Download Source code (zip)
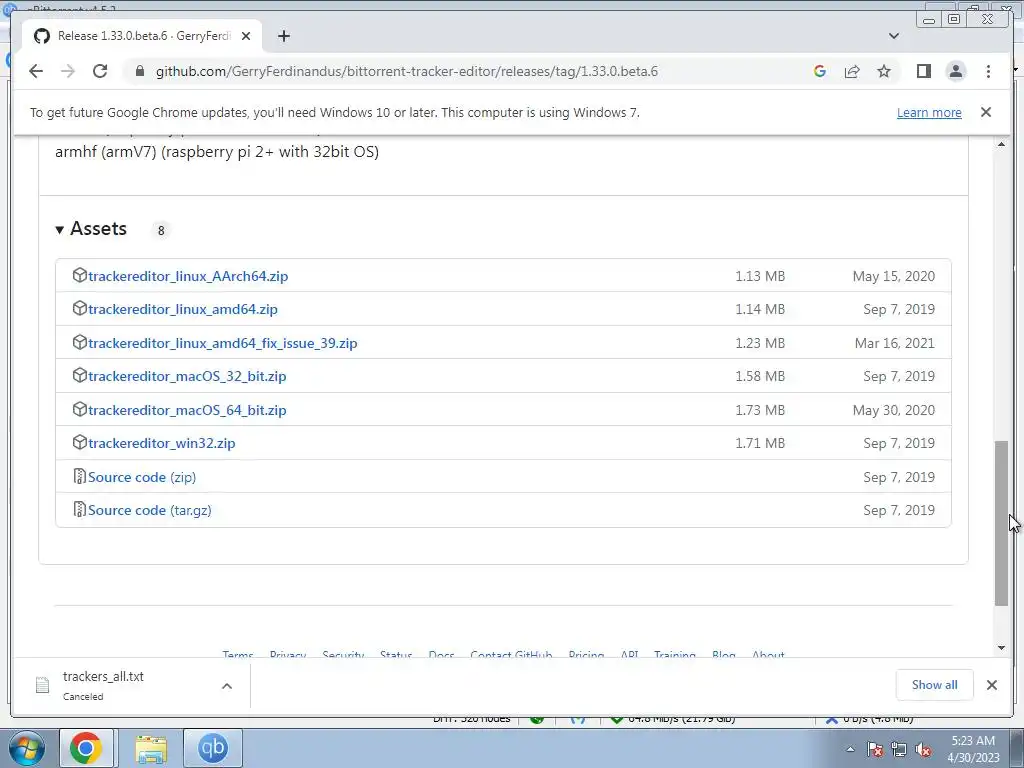The image size is (1024, 768). 142,477
